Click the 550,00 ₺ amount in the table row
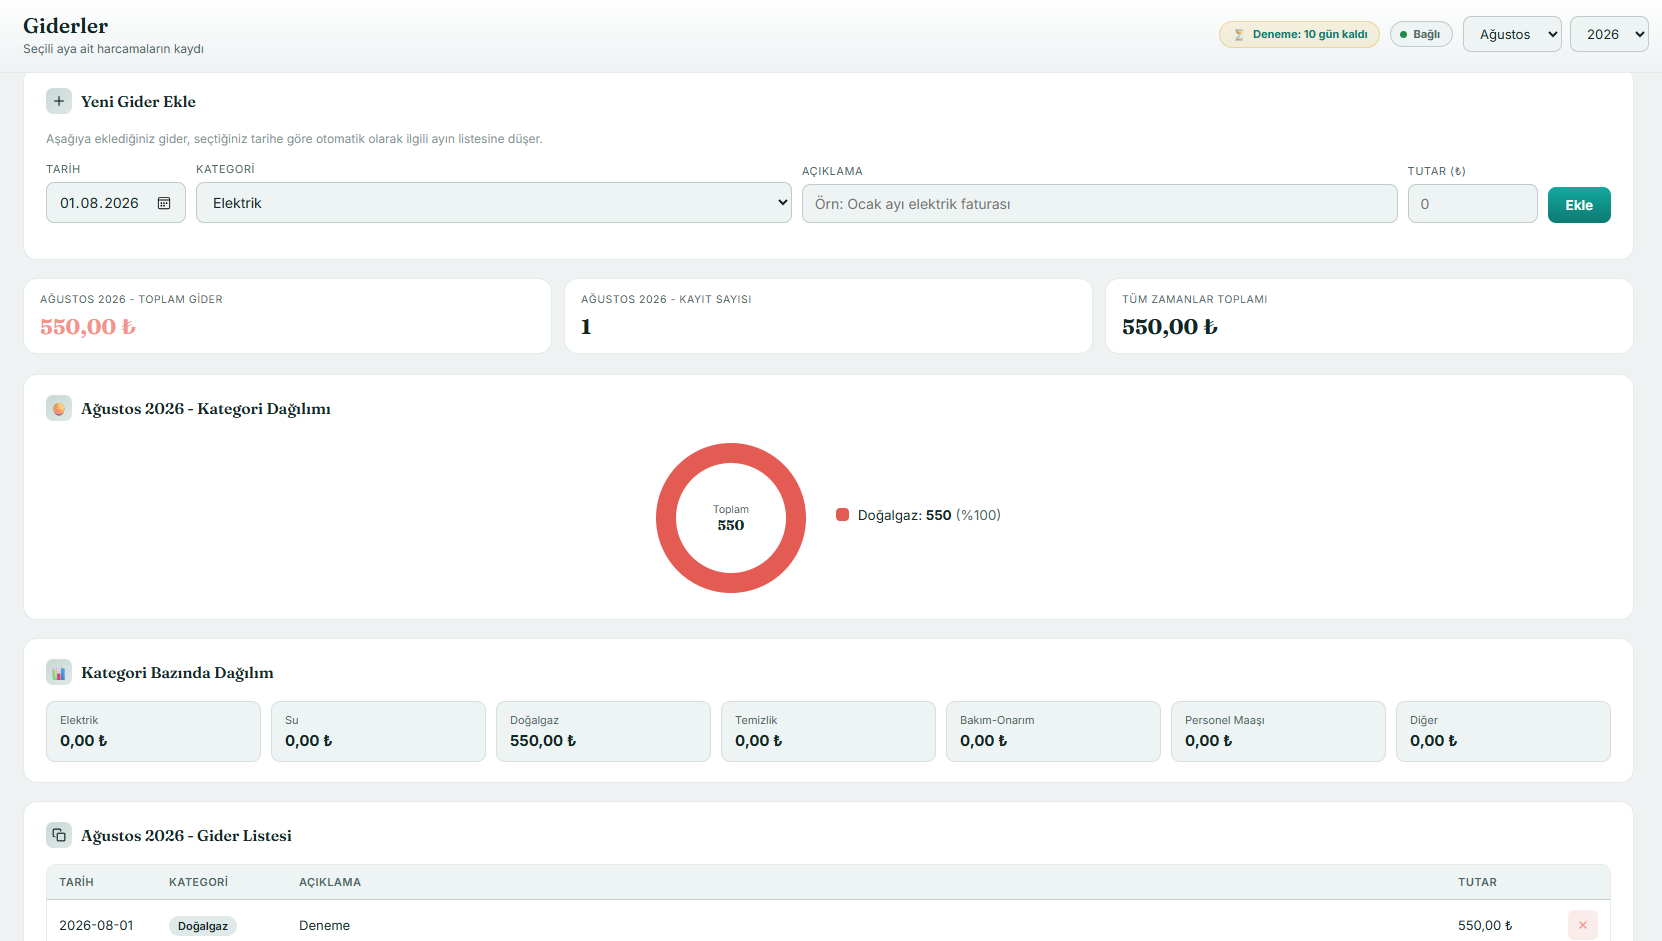 click(1485, 925)
